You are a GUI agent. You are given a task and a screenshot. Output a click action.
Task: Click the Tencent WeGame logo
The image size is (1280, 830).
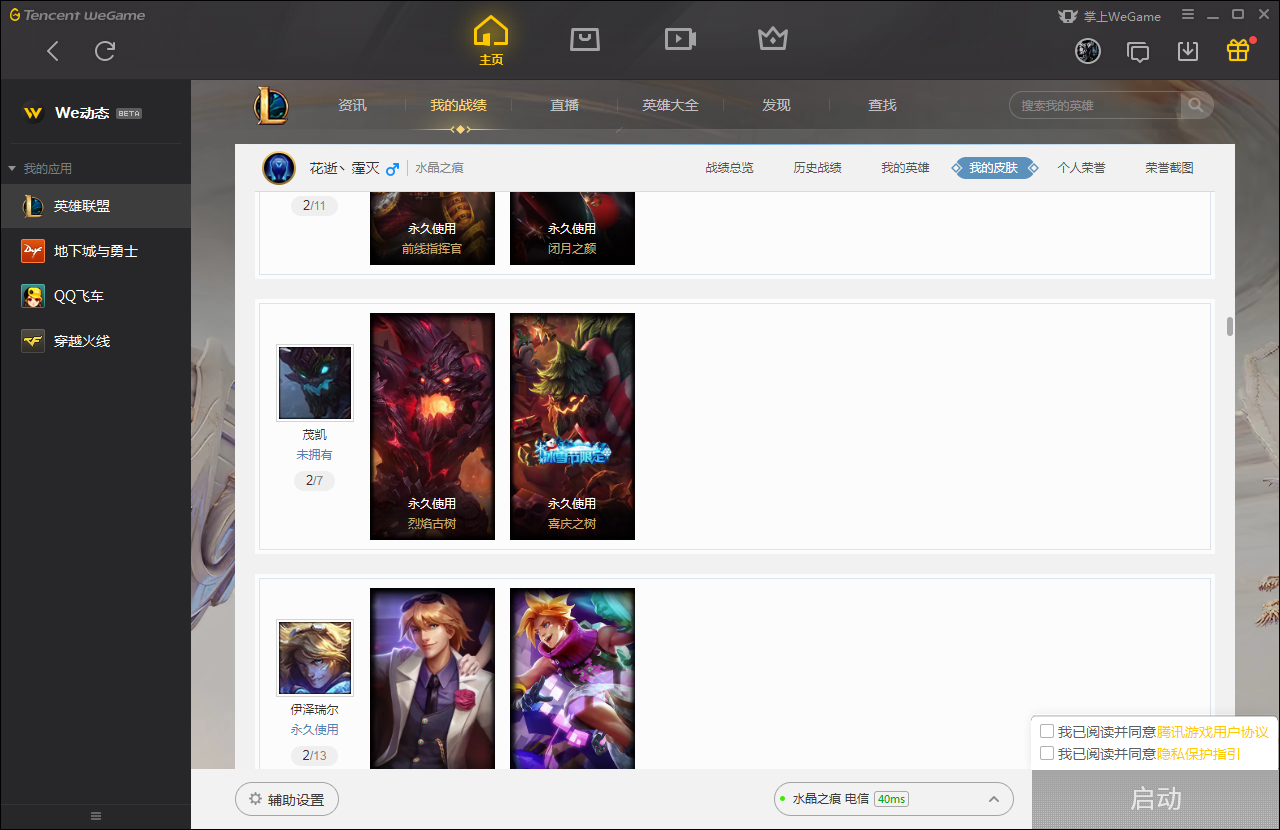(77, 15)
